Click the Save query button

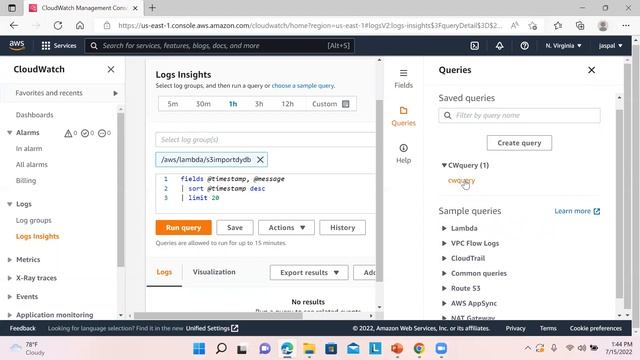tap(235, 227)
